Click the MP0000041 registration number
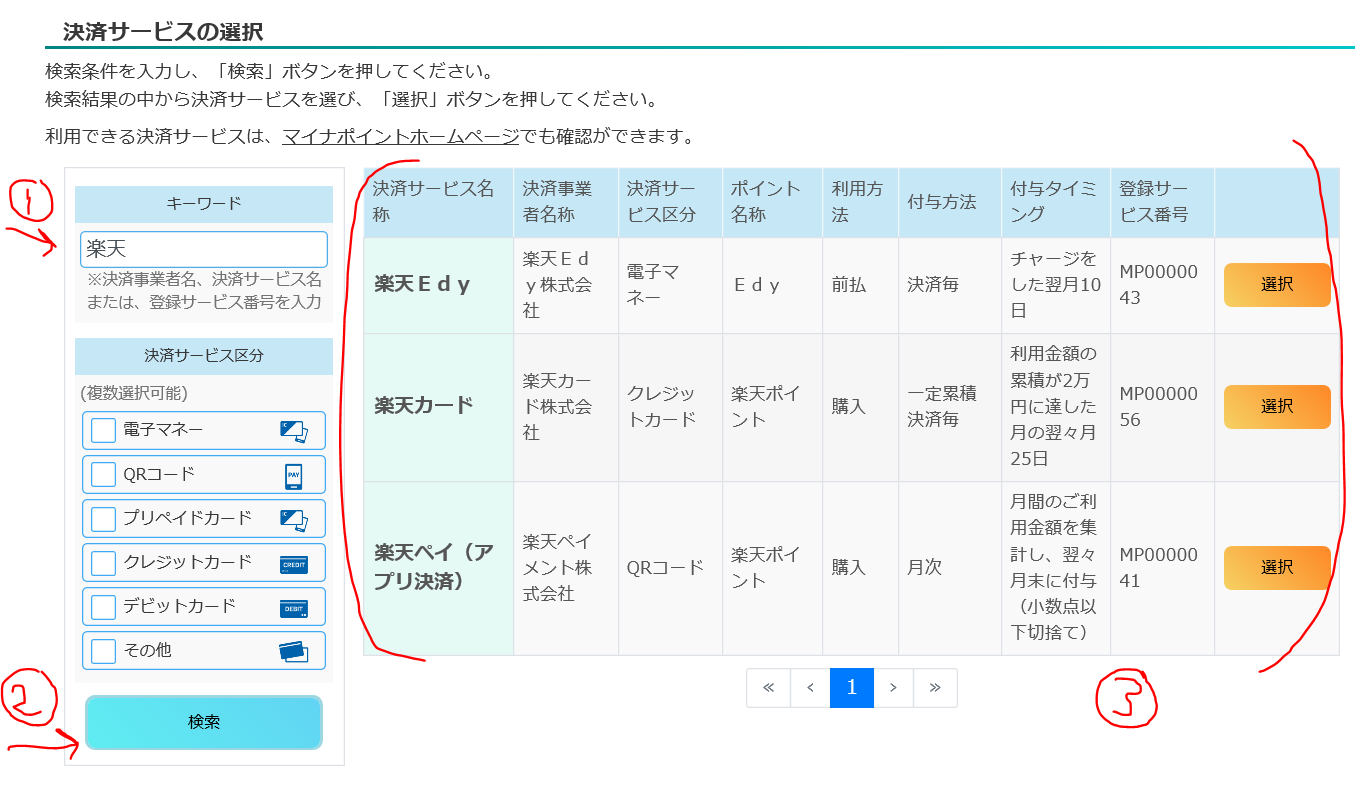This screenshot has height=804, width=1355. (x=1158, y=568)
